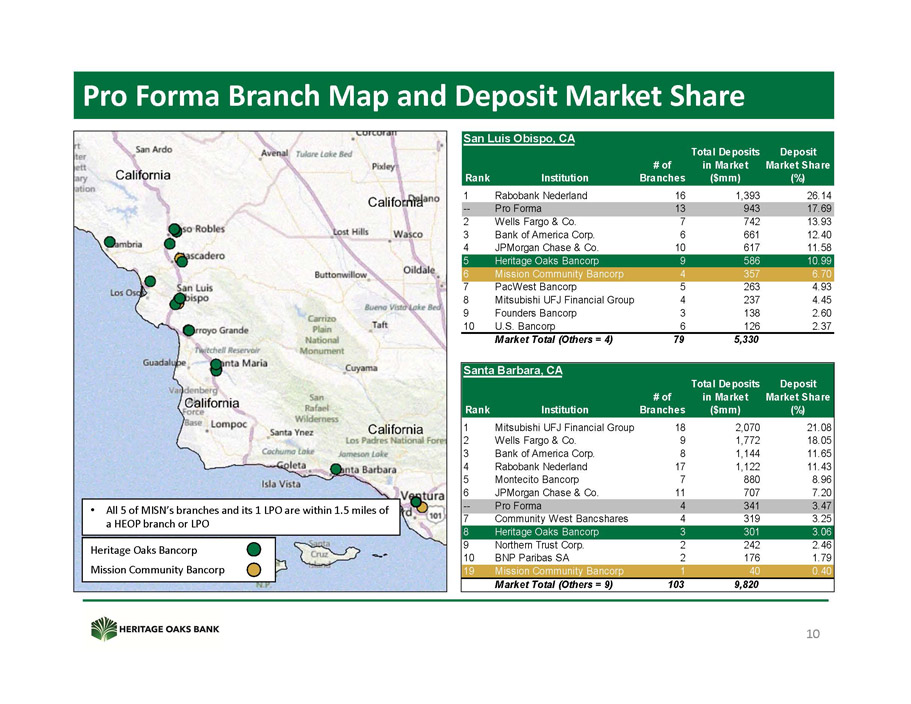This screenshot has height=704, width=911.
Task: Click 'San Luis Obispo, CA' table heading
Action: (x=519, y=138)
